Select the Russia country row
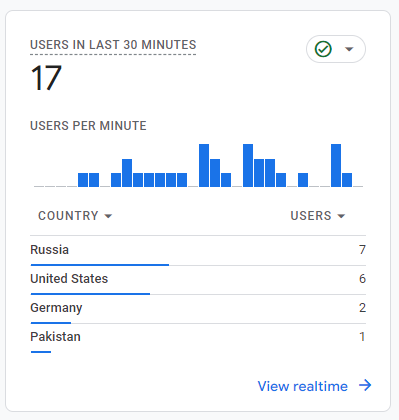 point(198,251)
